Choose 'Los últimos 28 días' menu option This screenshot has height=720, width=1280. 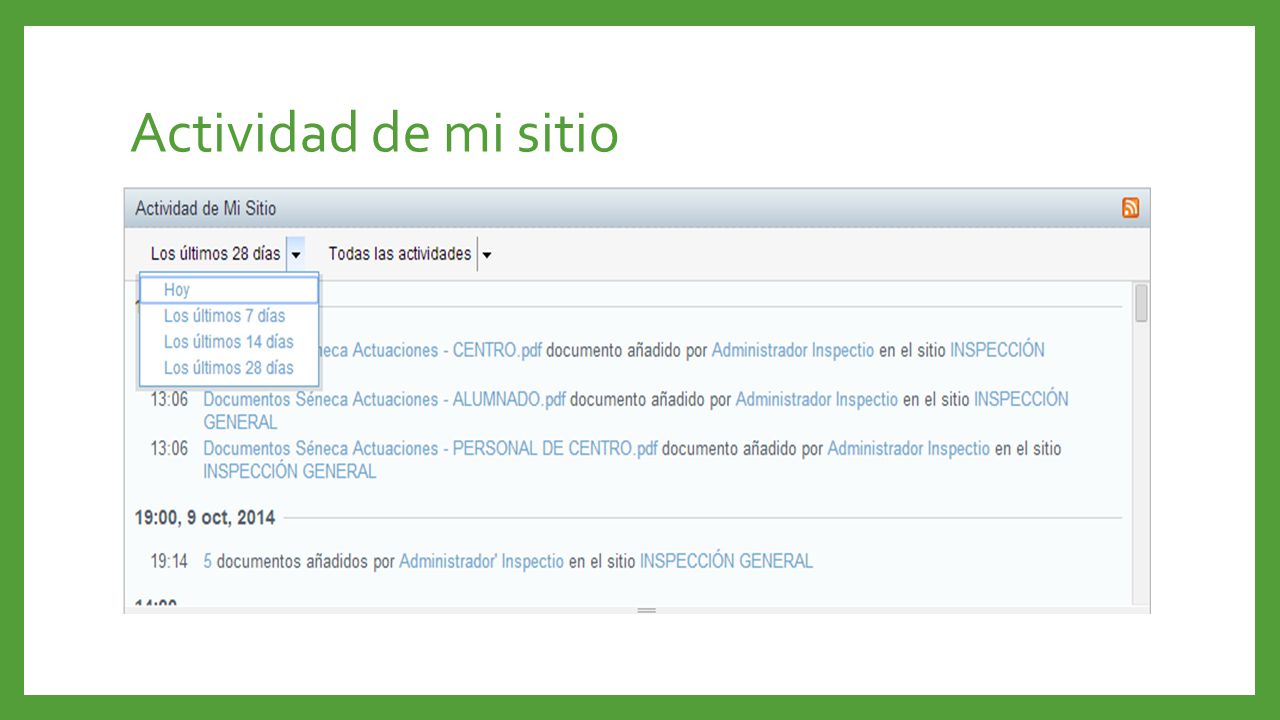coord(229,368)
